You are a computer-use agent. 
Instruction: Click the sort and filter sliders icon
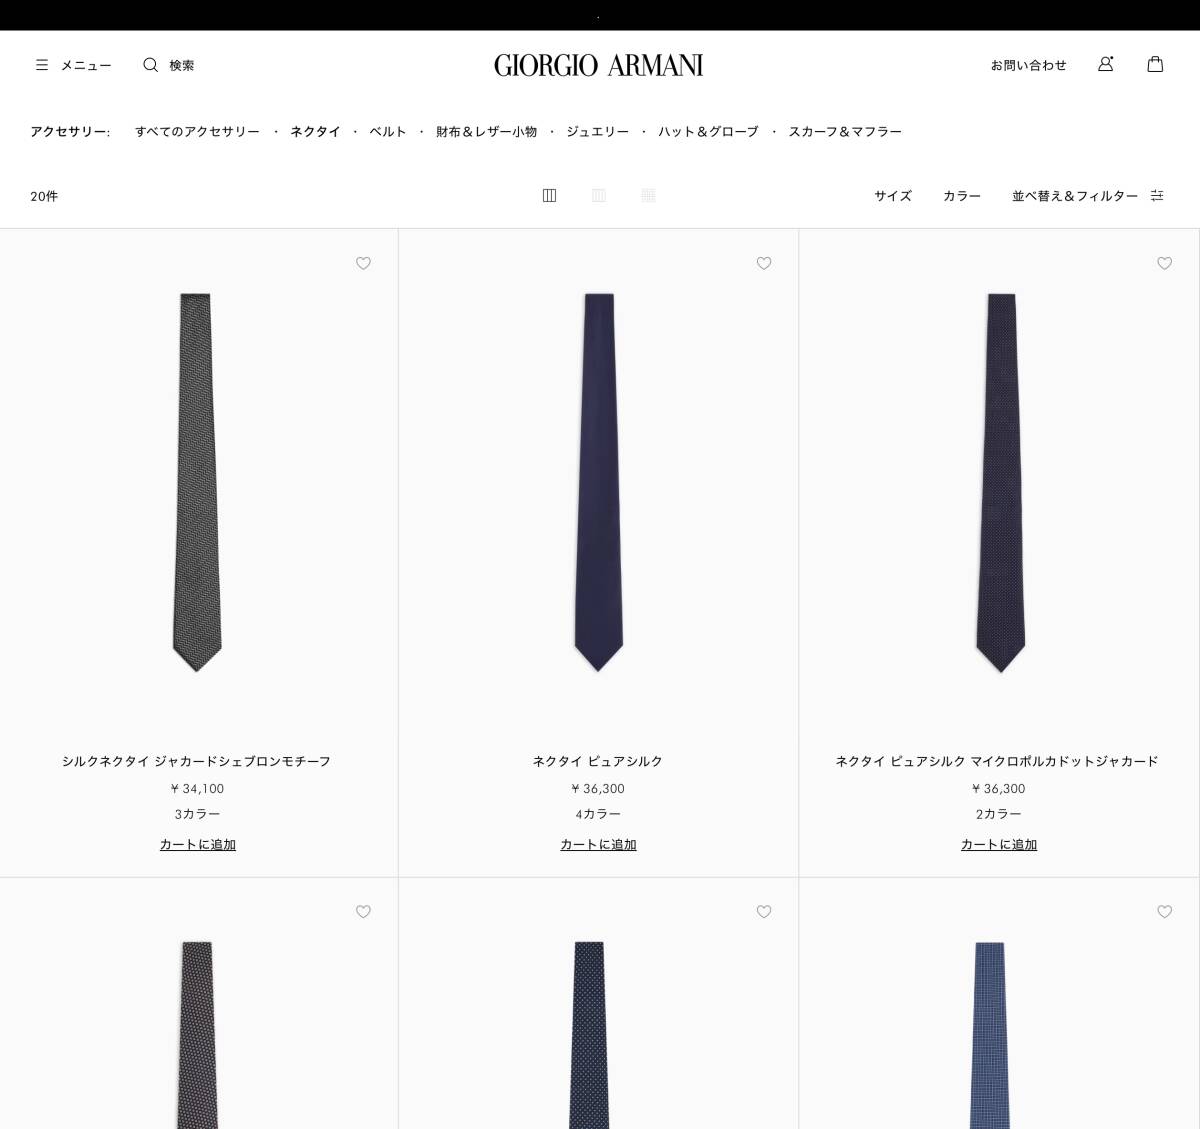point(1157,196)
